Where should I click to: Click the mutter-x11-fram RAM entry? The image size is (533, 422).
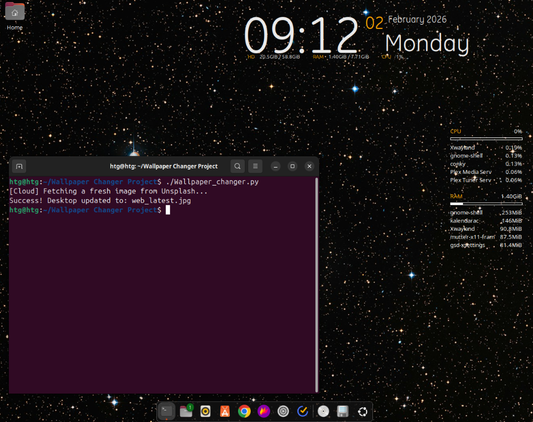[486, 237]
